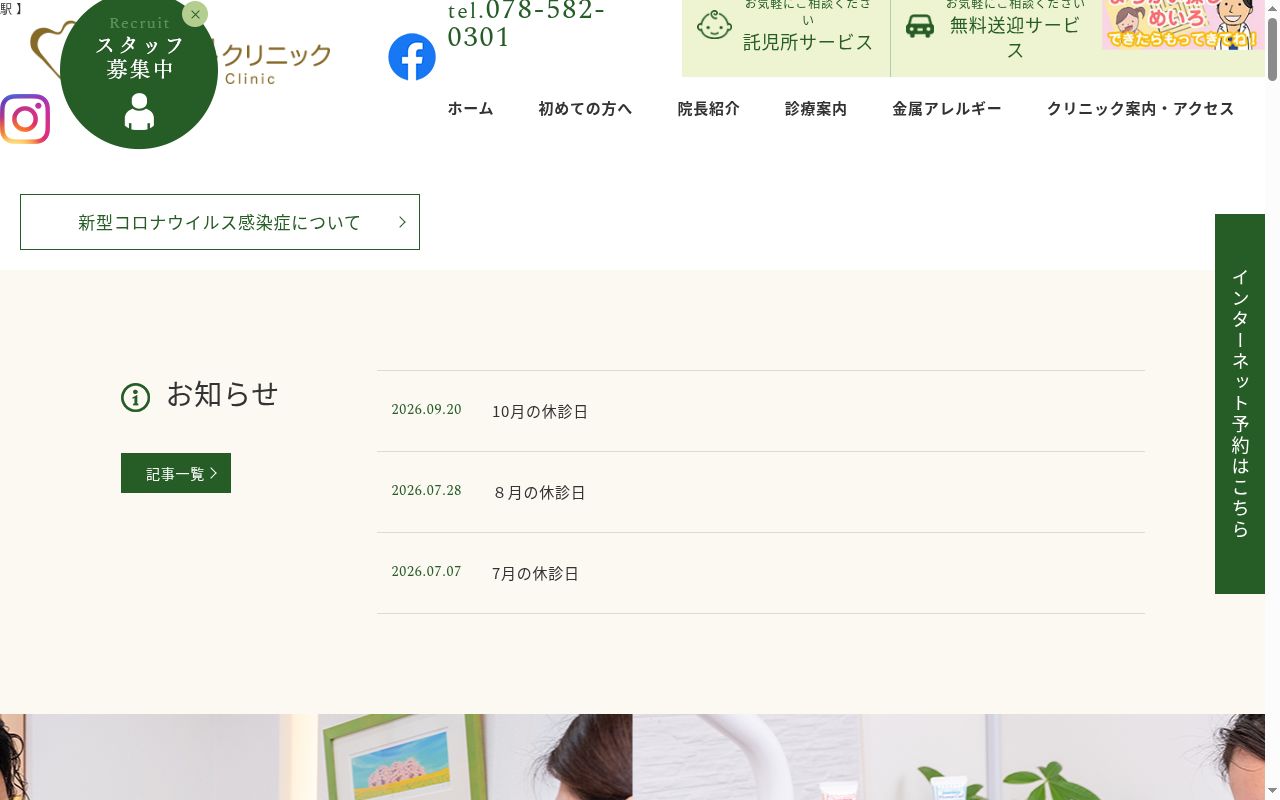This screenshot has width=1280, height=800.
Task: Click the person icon in recruit bubble
Action: [x=139, y=111]
